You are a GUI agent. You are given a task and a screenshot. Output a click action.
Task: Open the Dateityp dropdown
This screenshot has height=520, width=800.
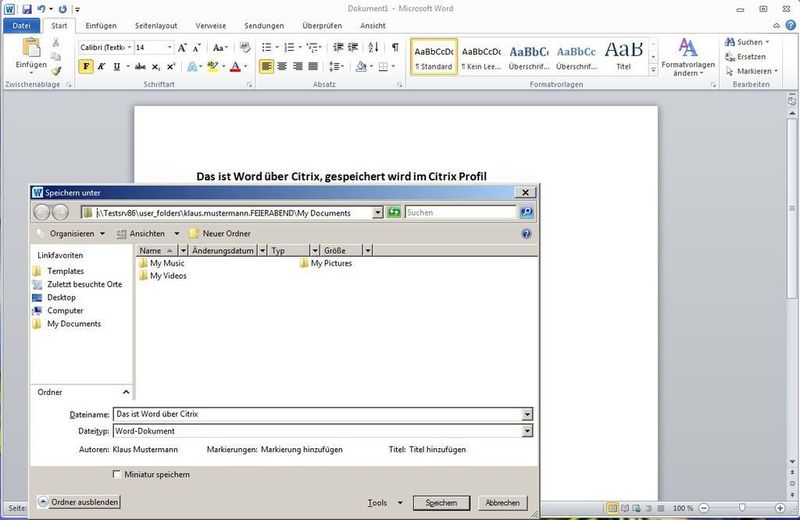(x=527, y=431)
